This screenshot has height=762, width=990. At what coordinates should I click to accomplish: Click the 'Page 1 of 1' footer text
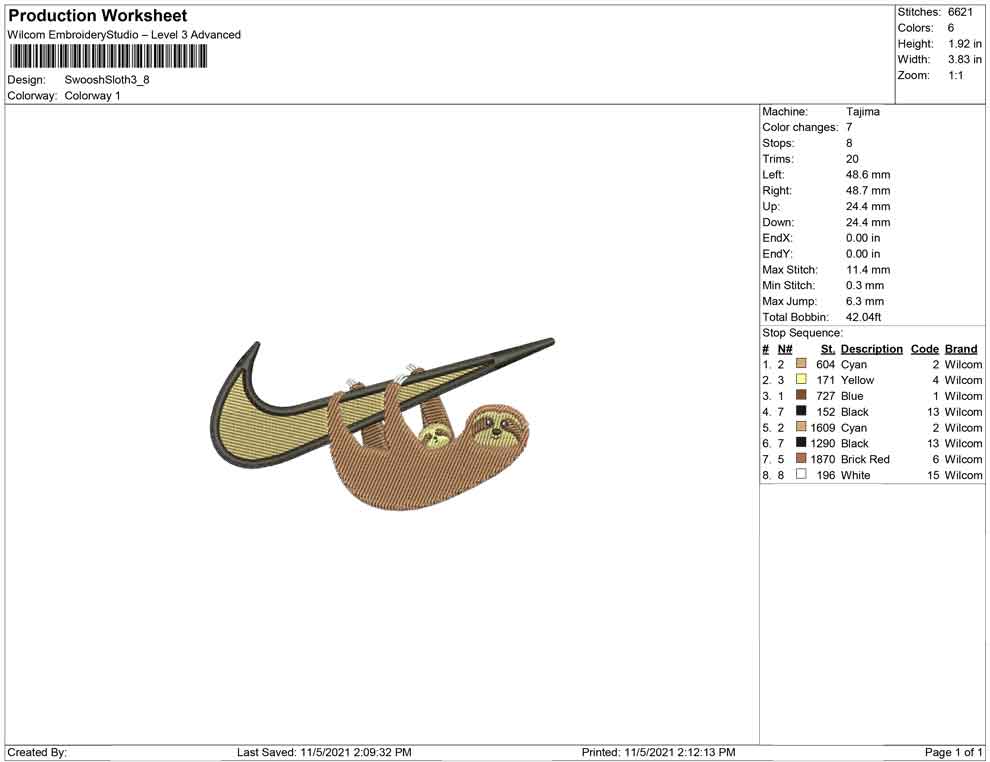click(x=953, y=752)
